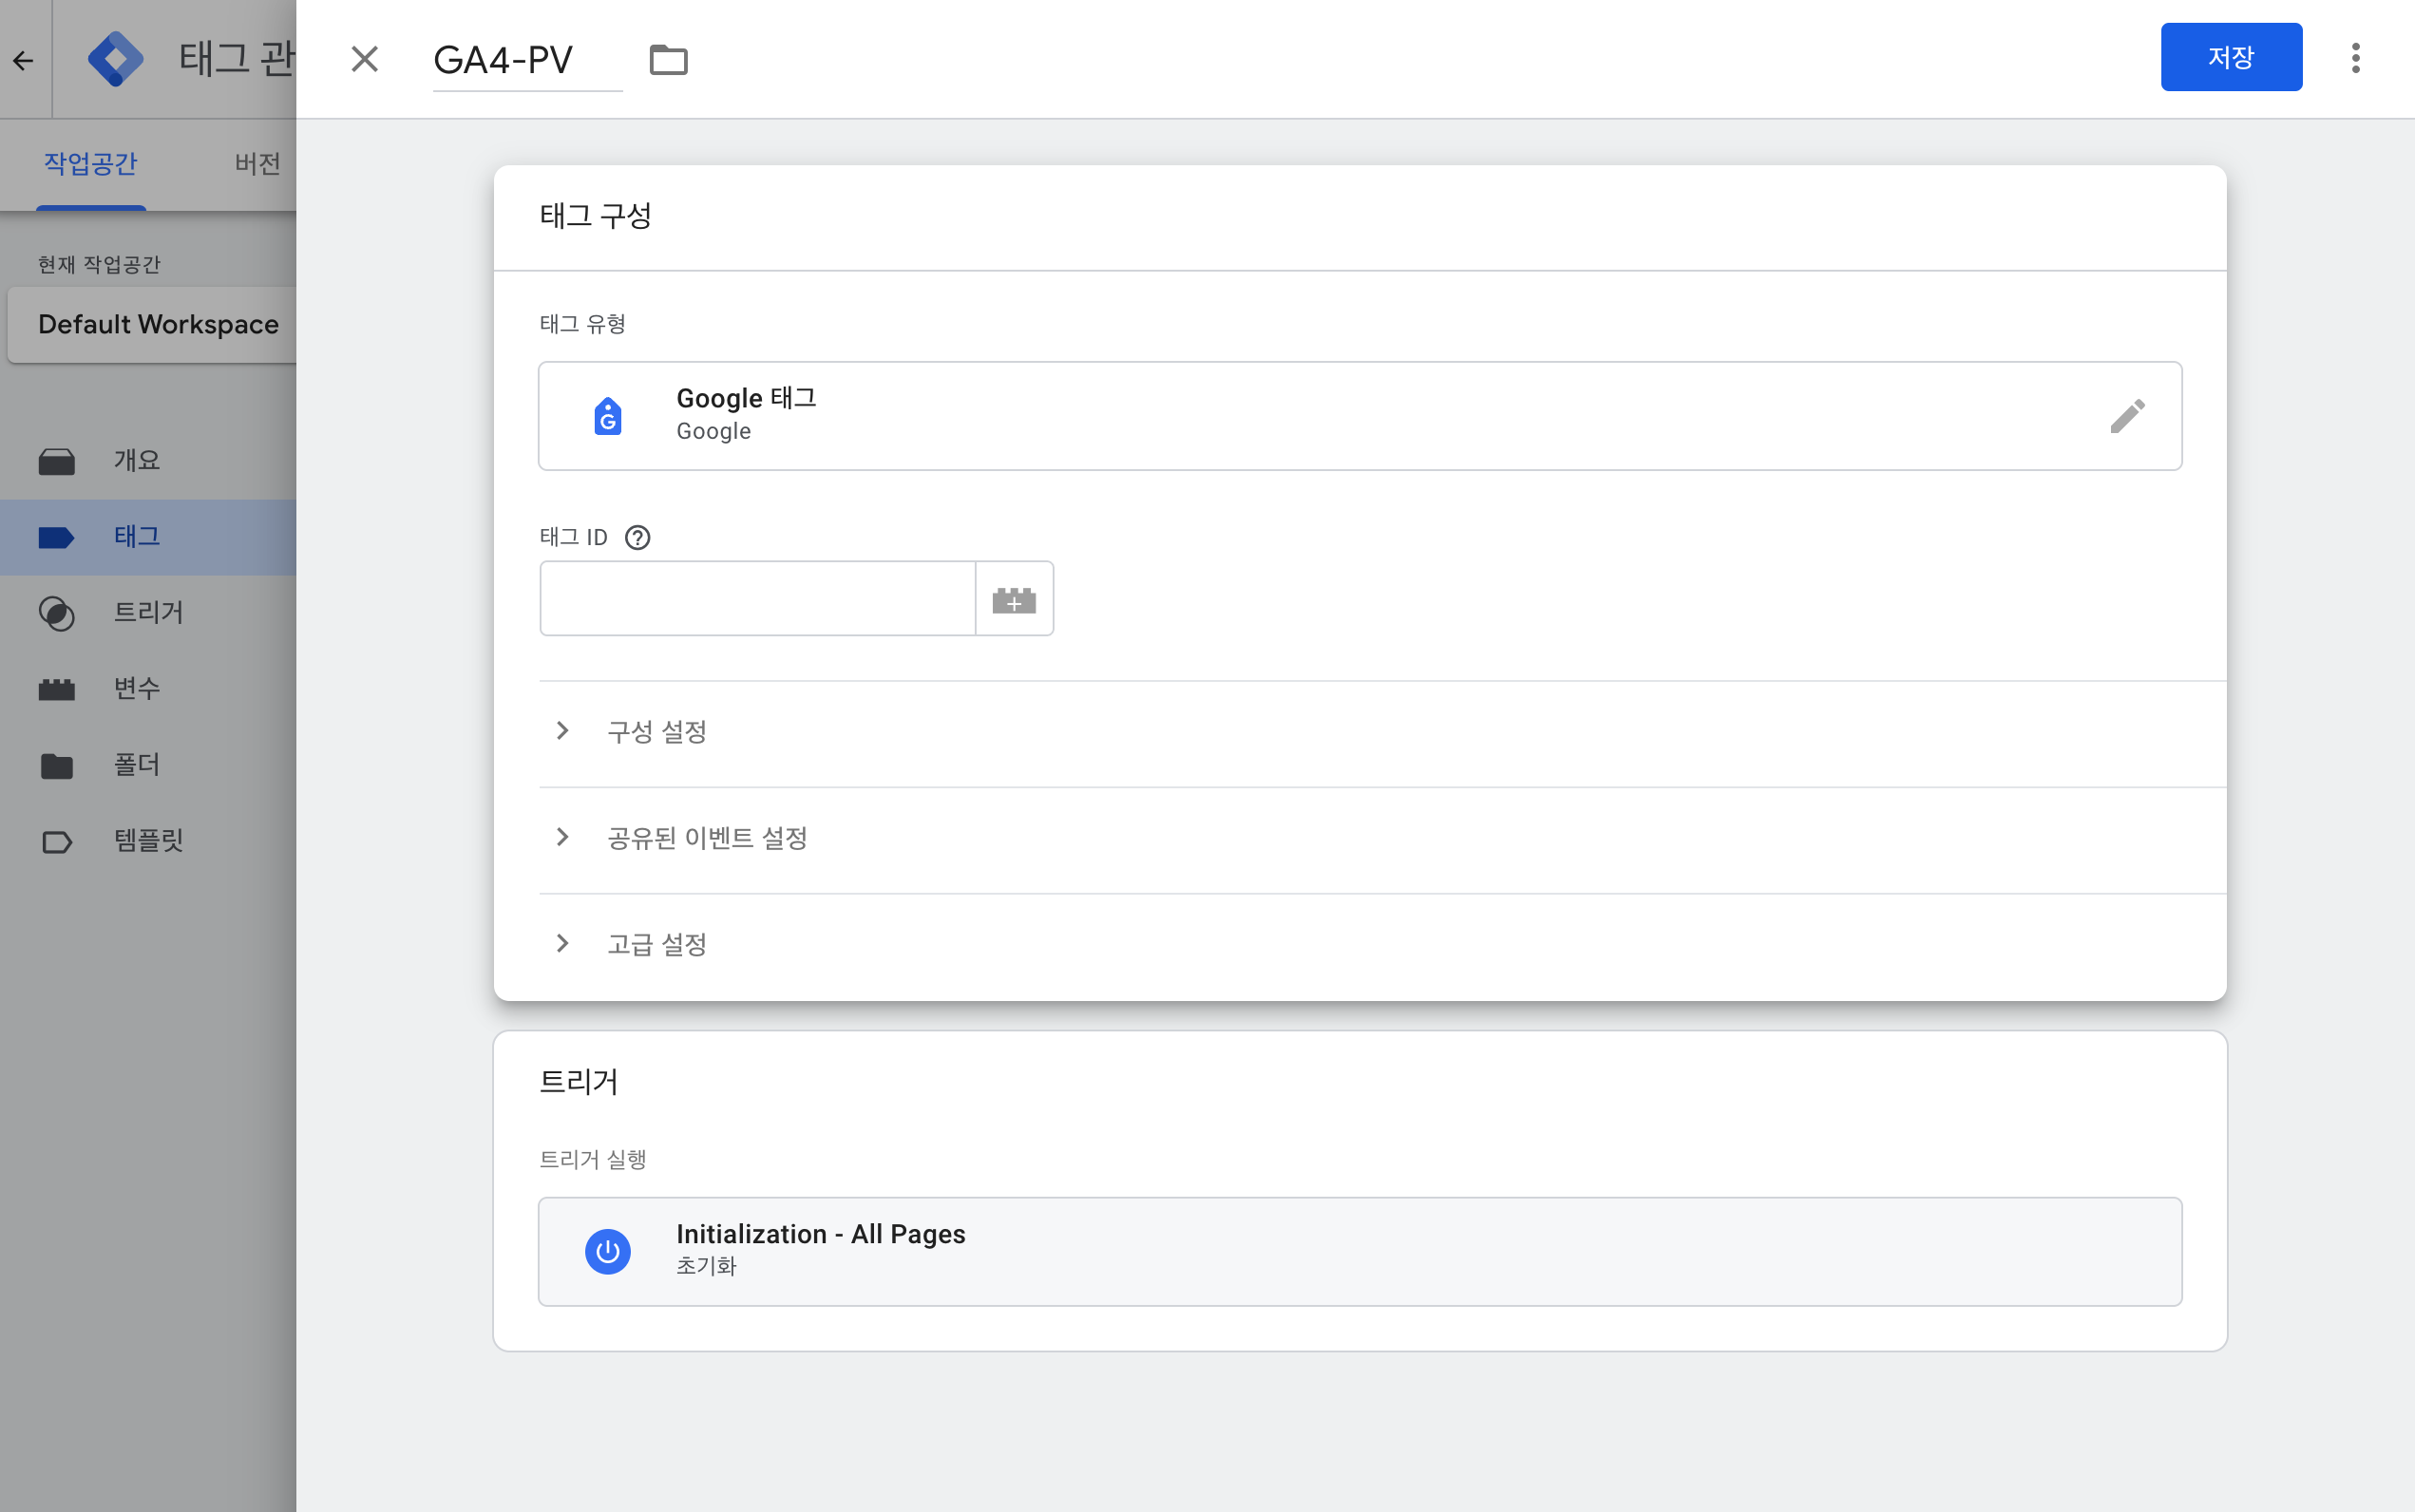Open 개요 in the sidebar
The height and width of the screenshot is (1512, 2415).
click(x=148, y=460)
